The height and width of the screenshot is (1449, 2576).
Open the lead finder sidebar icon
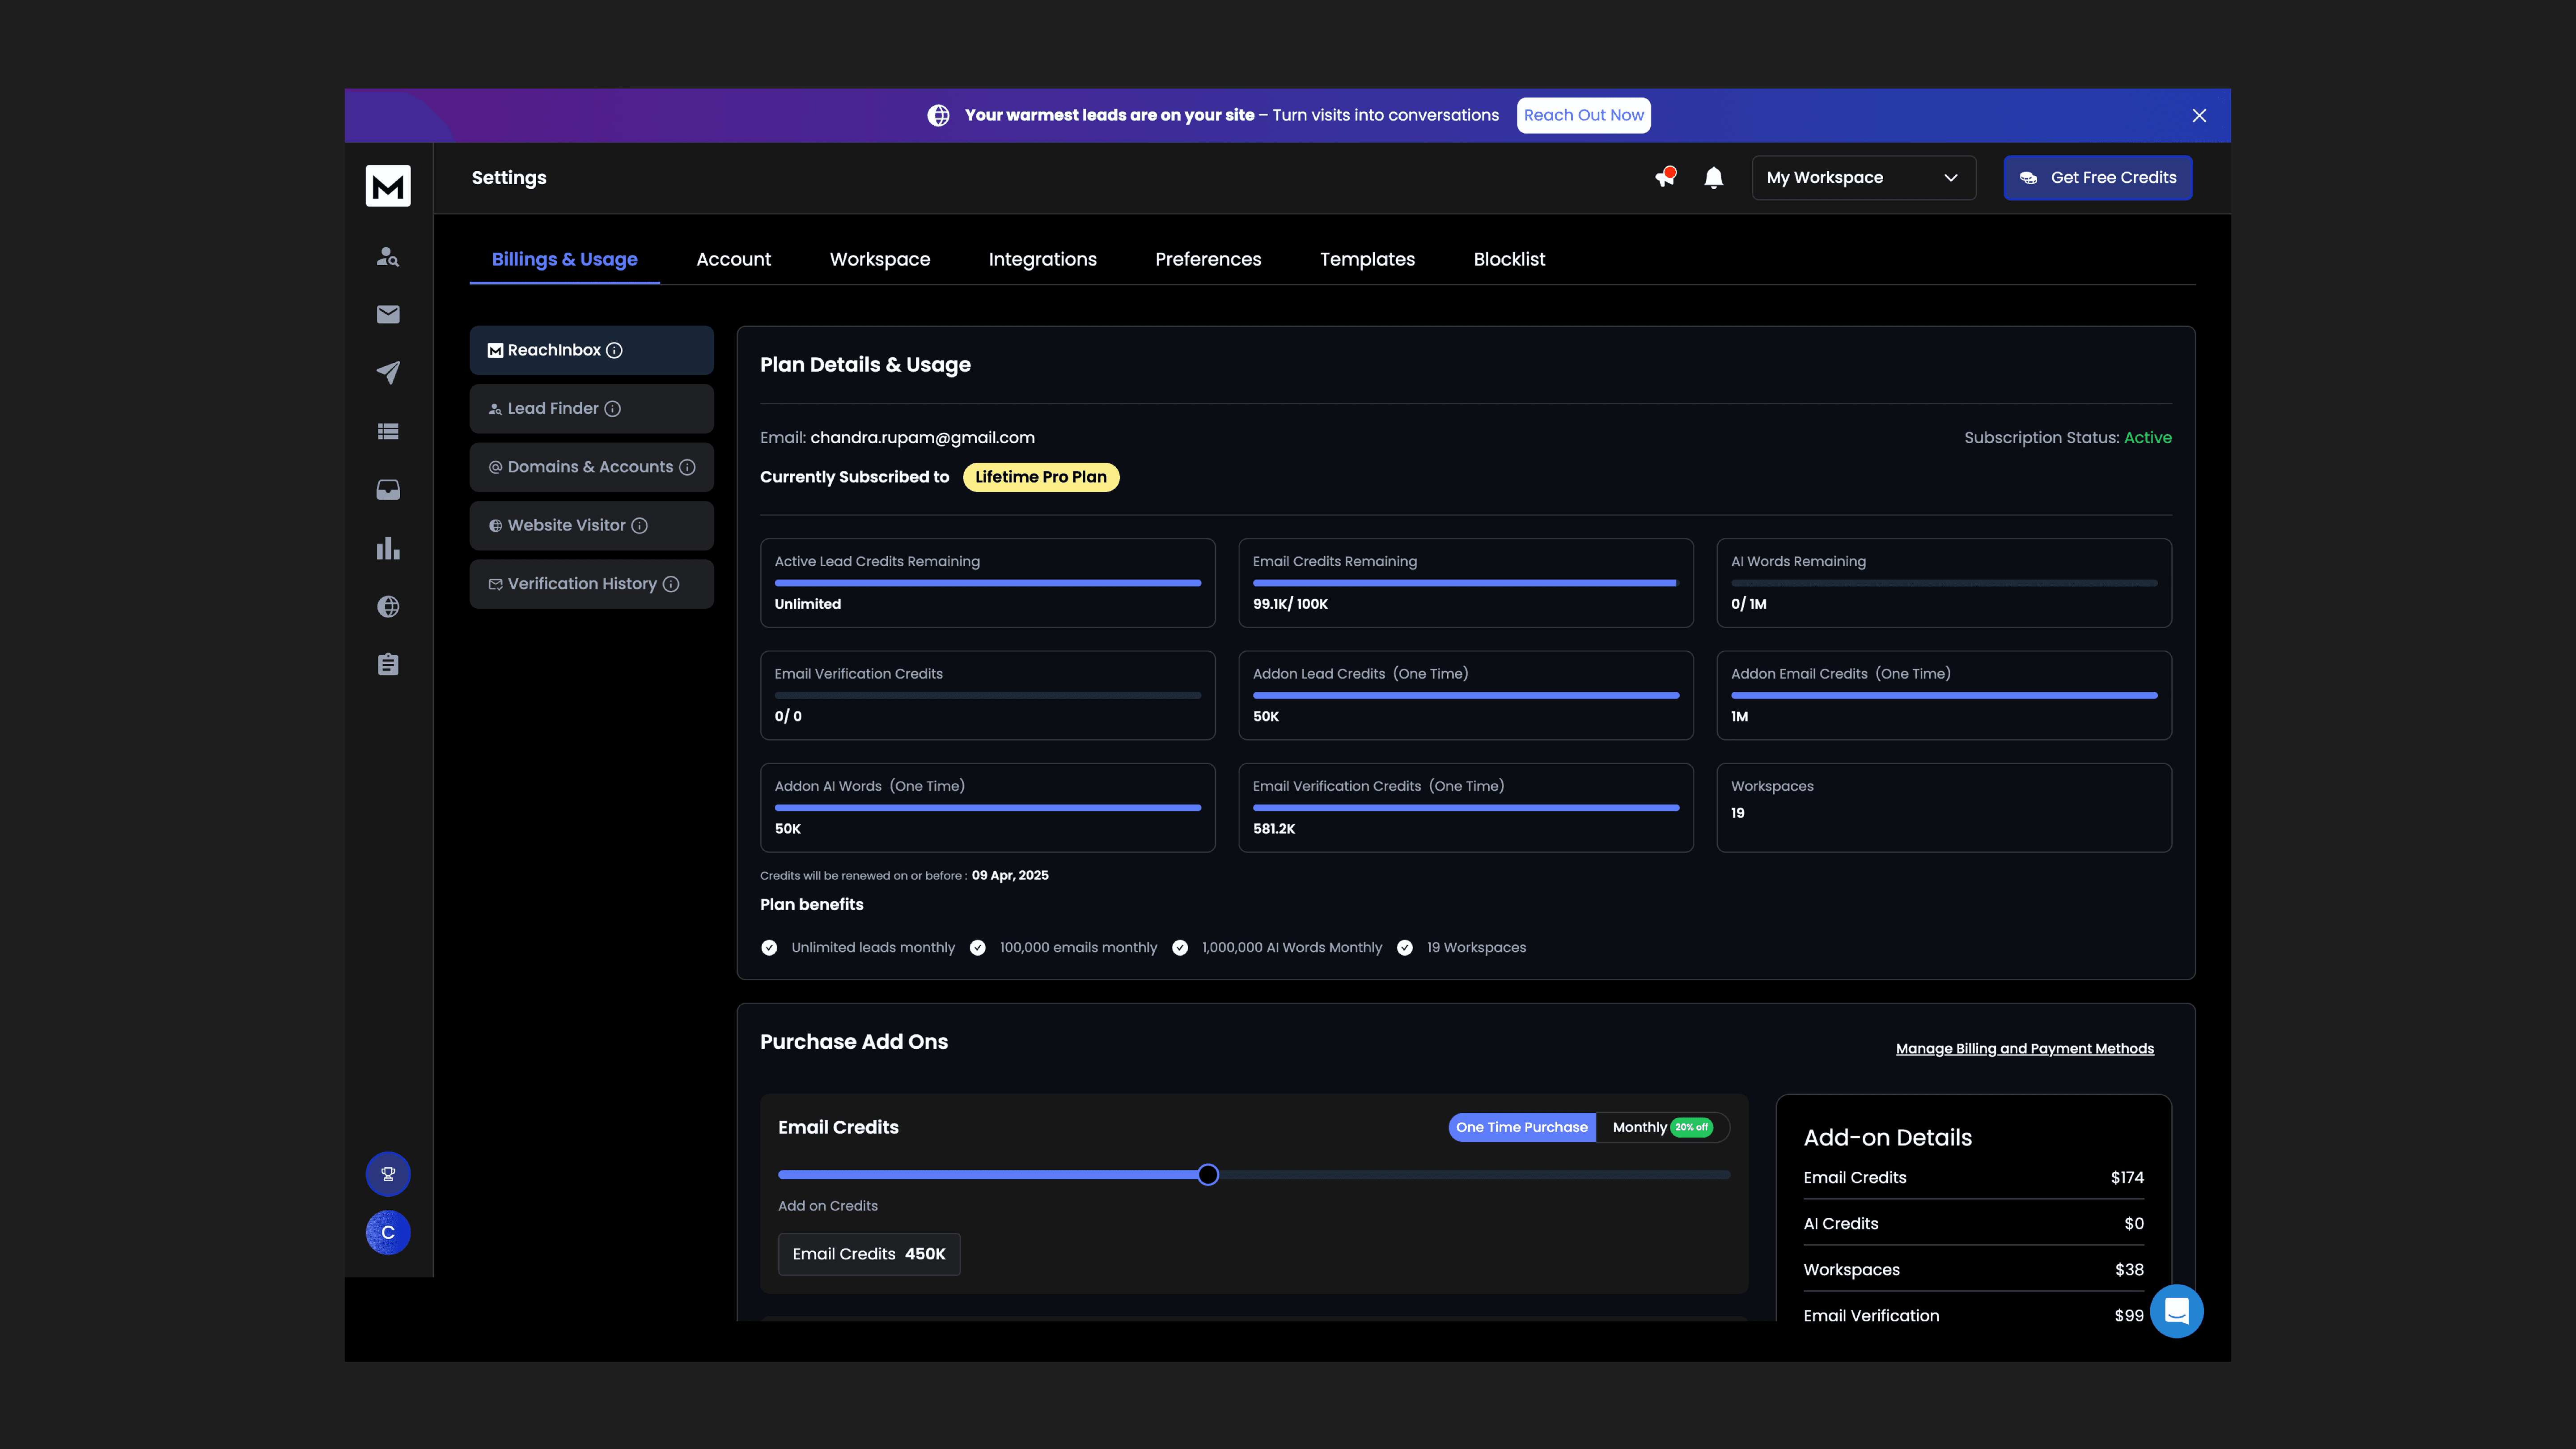(x=388, y=257)
